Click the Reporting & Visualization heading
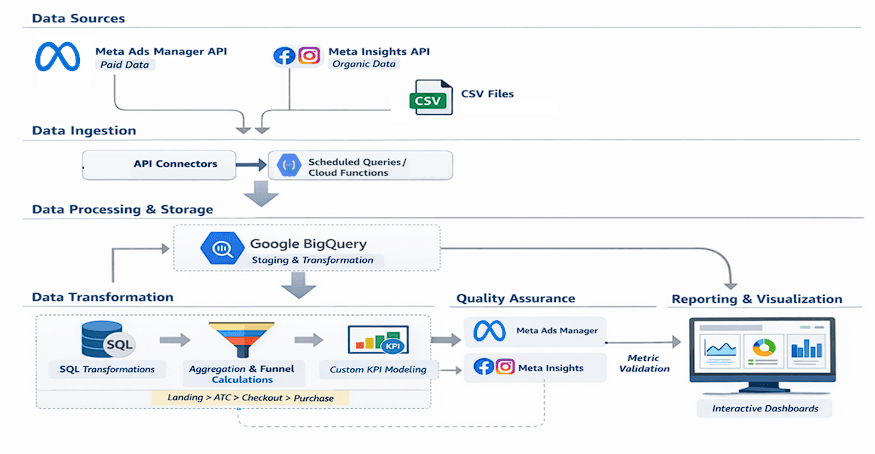875x454 pixels. 756,299
